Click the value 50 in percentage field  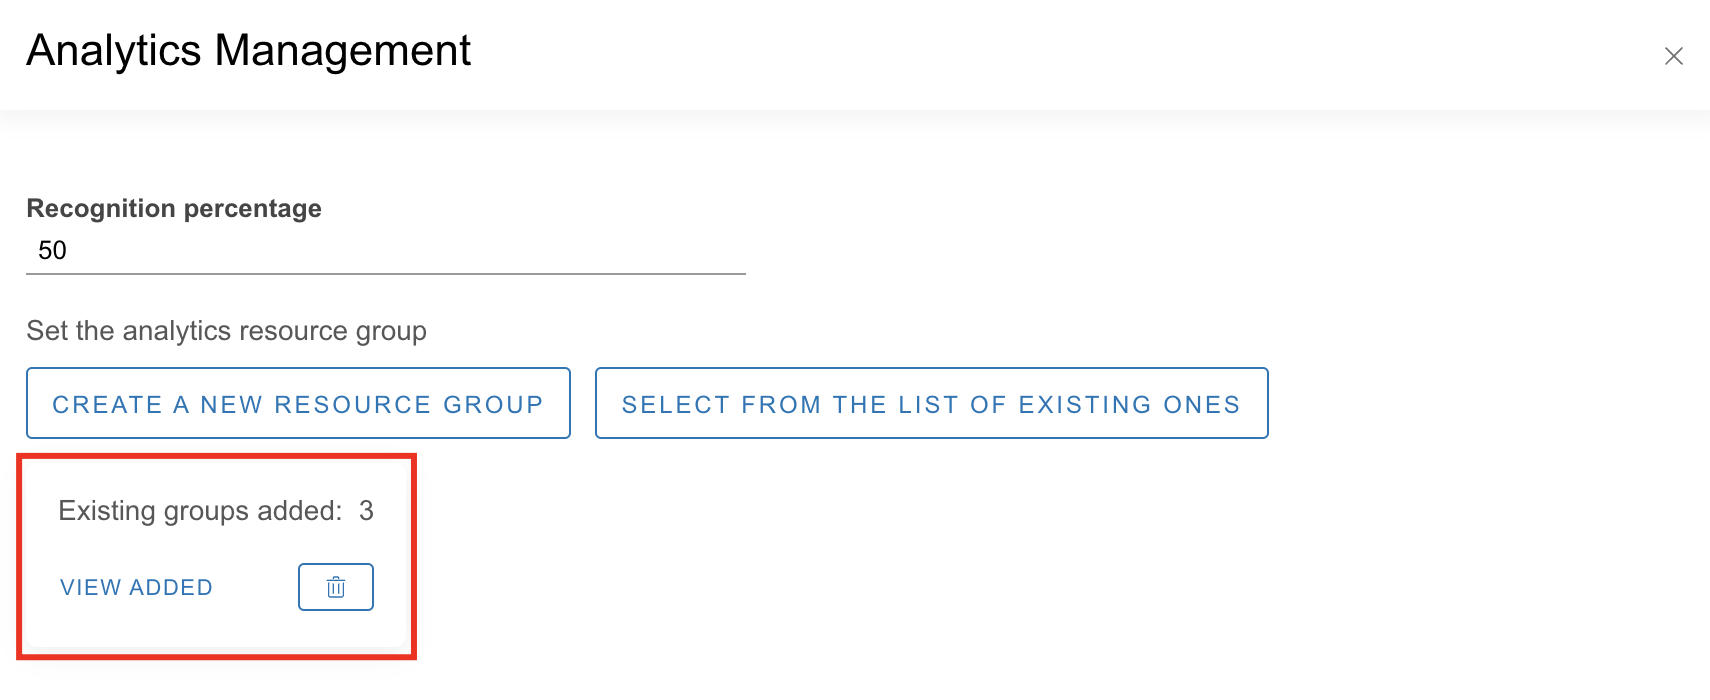click(52, 251)
